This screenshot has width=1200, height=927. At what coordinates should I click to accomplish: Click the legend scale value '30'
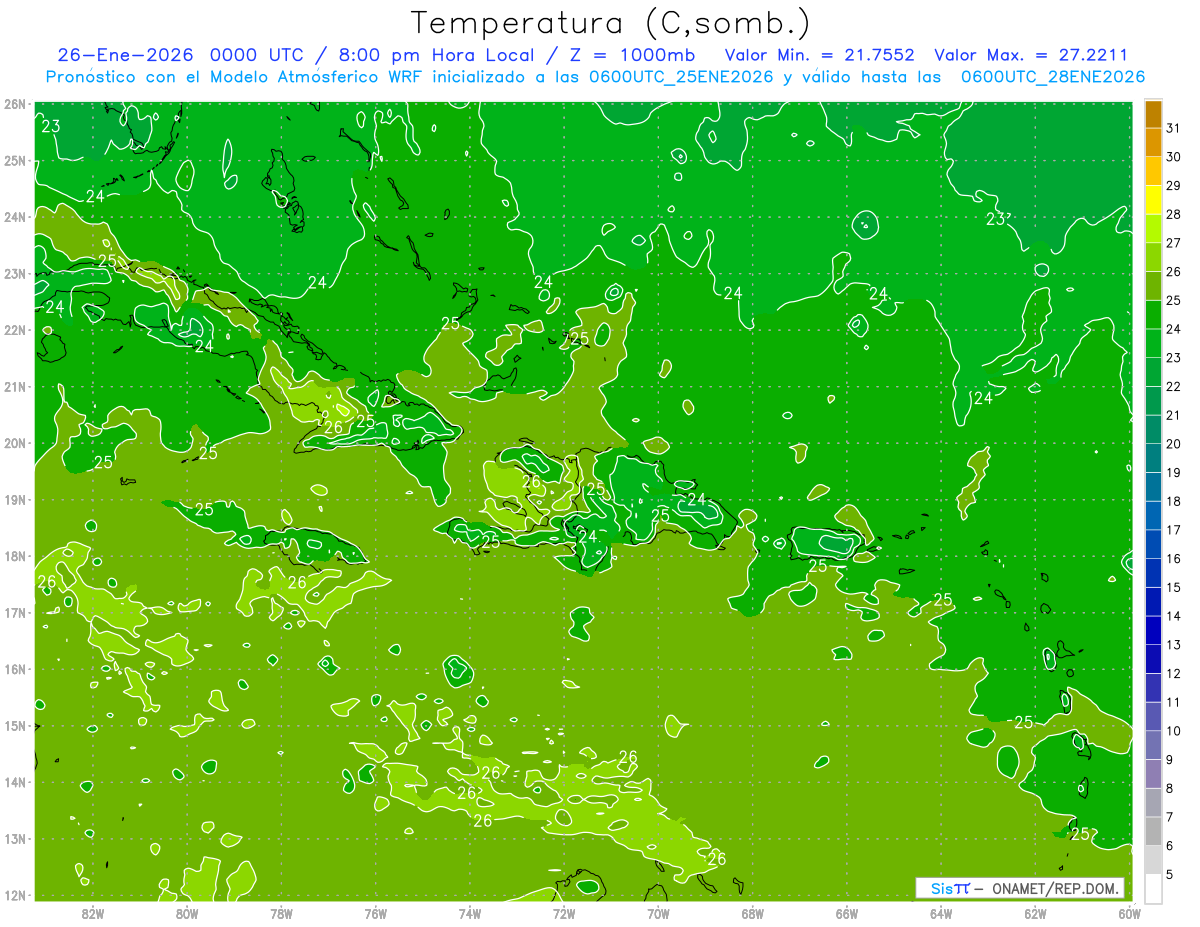tap(1174, 157)
